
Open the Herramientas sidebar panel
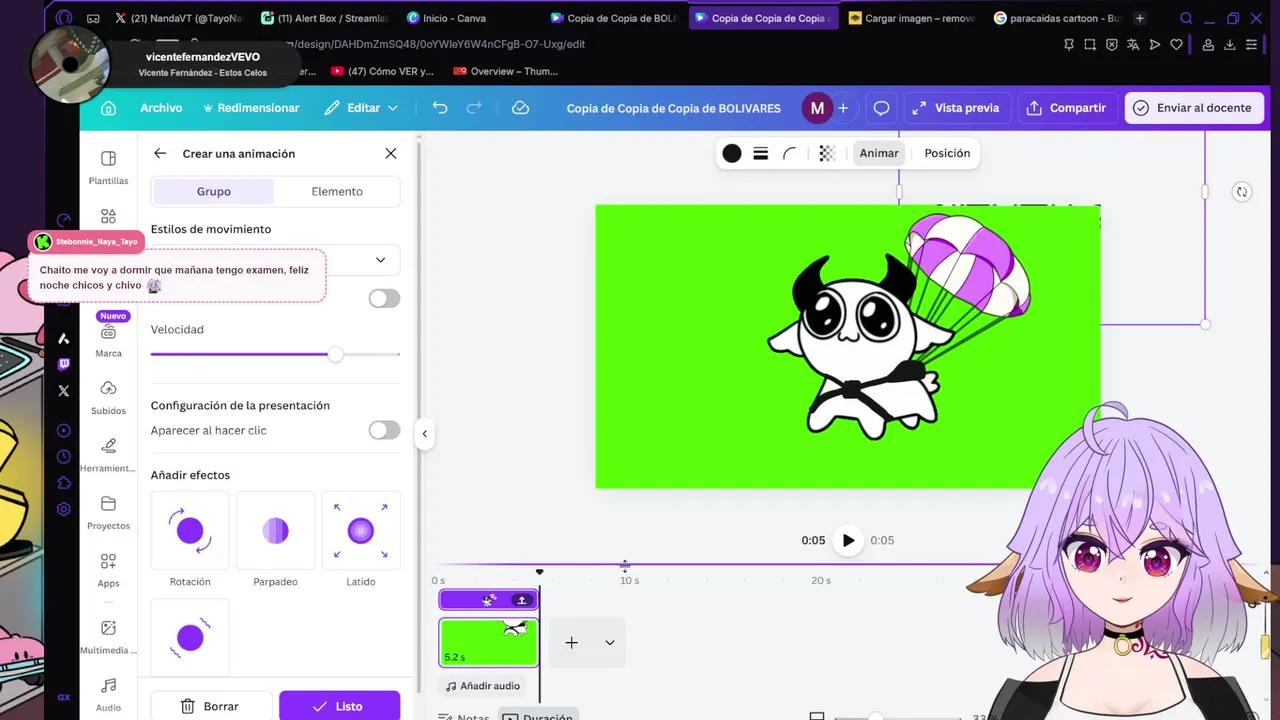[x=108, y=454]
